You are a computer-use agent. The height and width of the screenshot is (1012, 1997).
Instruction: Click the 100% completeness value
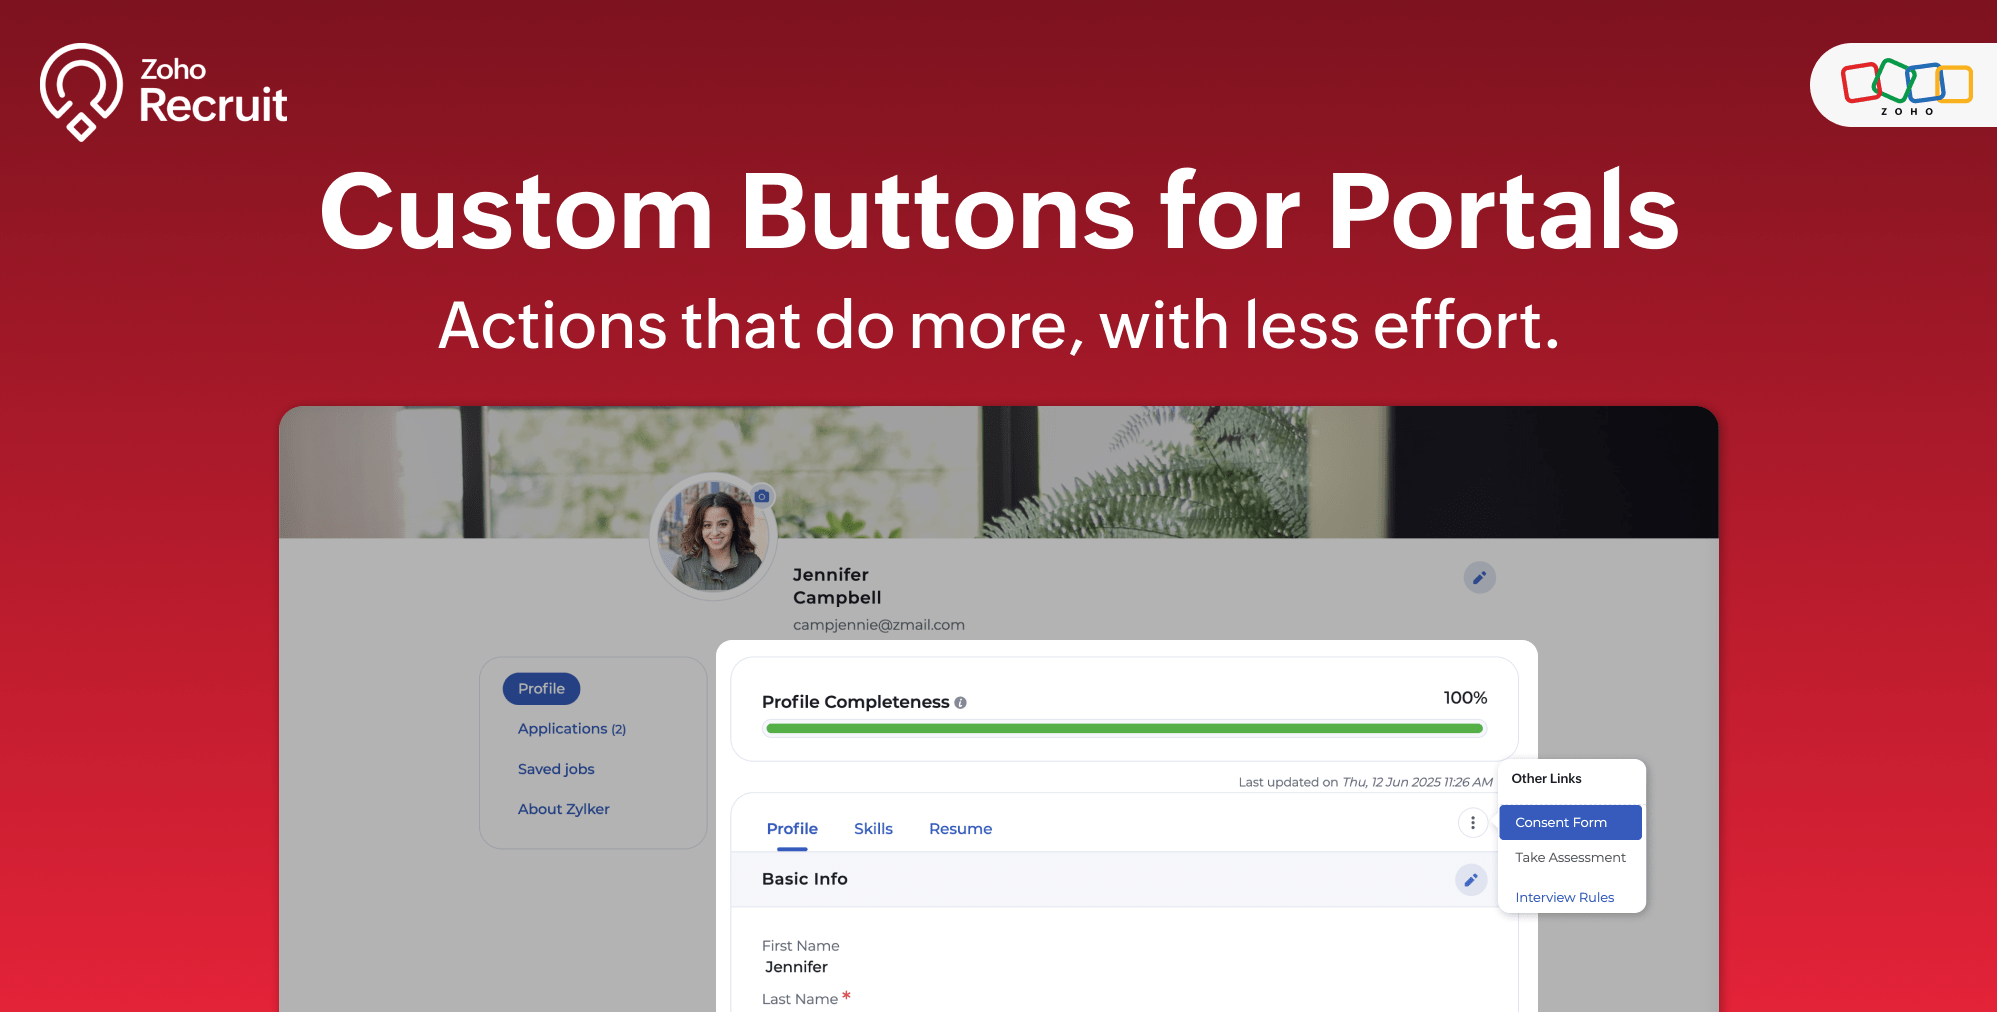coord(1465,698)
